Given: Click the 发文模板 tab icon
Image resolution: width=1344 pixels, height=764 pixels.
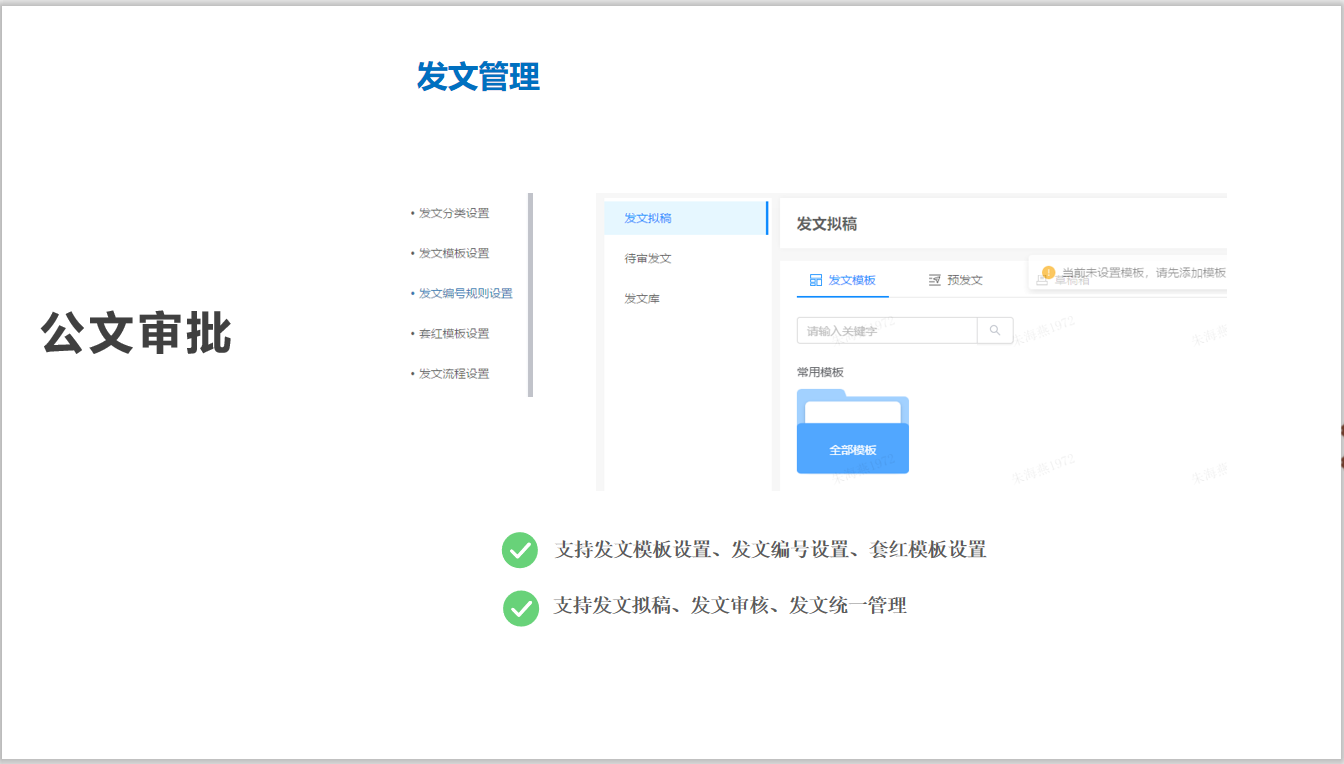Looking at the screenshot, I should [x=816, y=280].
